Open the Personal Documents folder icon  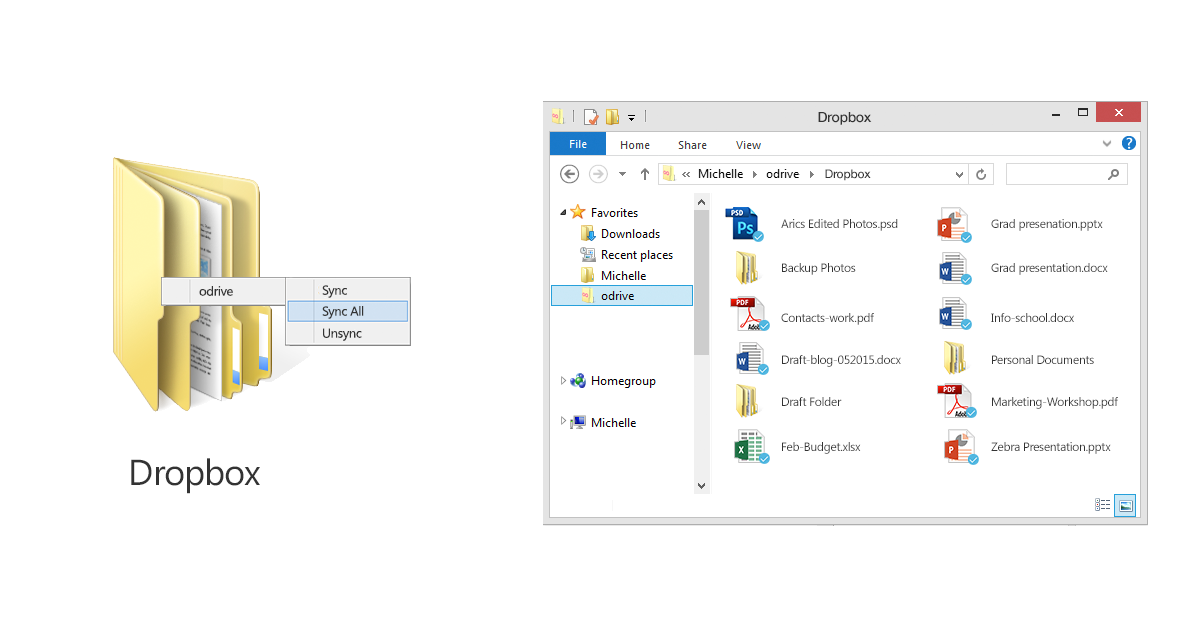coord(955,359)
